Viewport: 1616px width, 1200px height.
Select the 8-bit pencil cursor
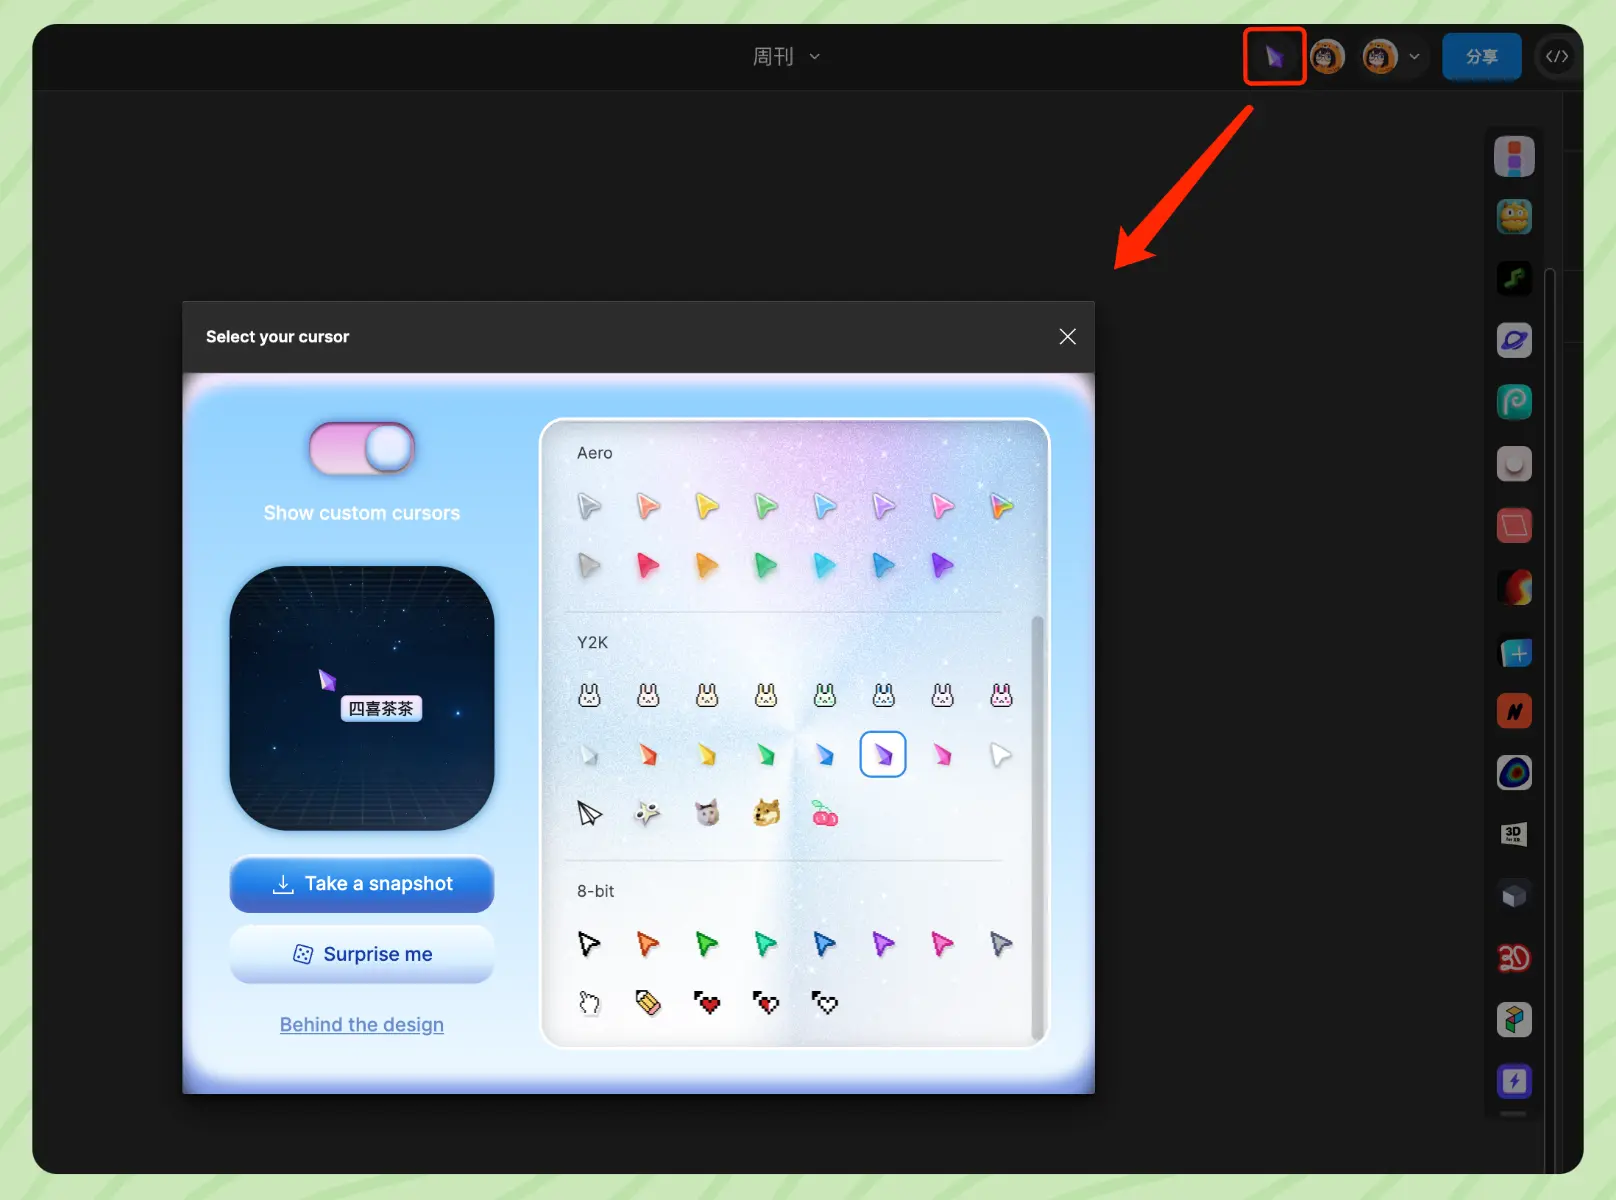click(x=648, y=1003)
